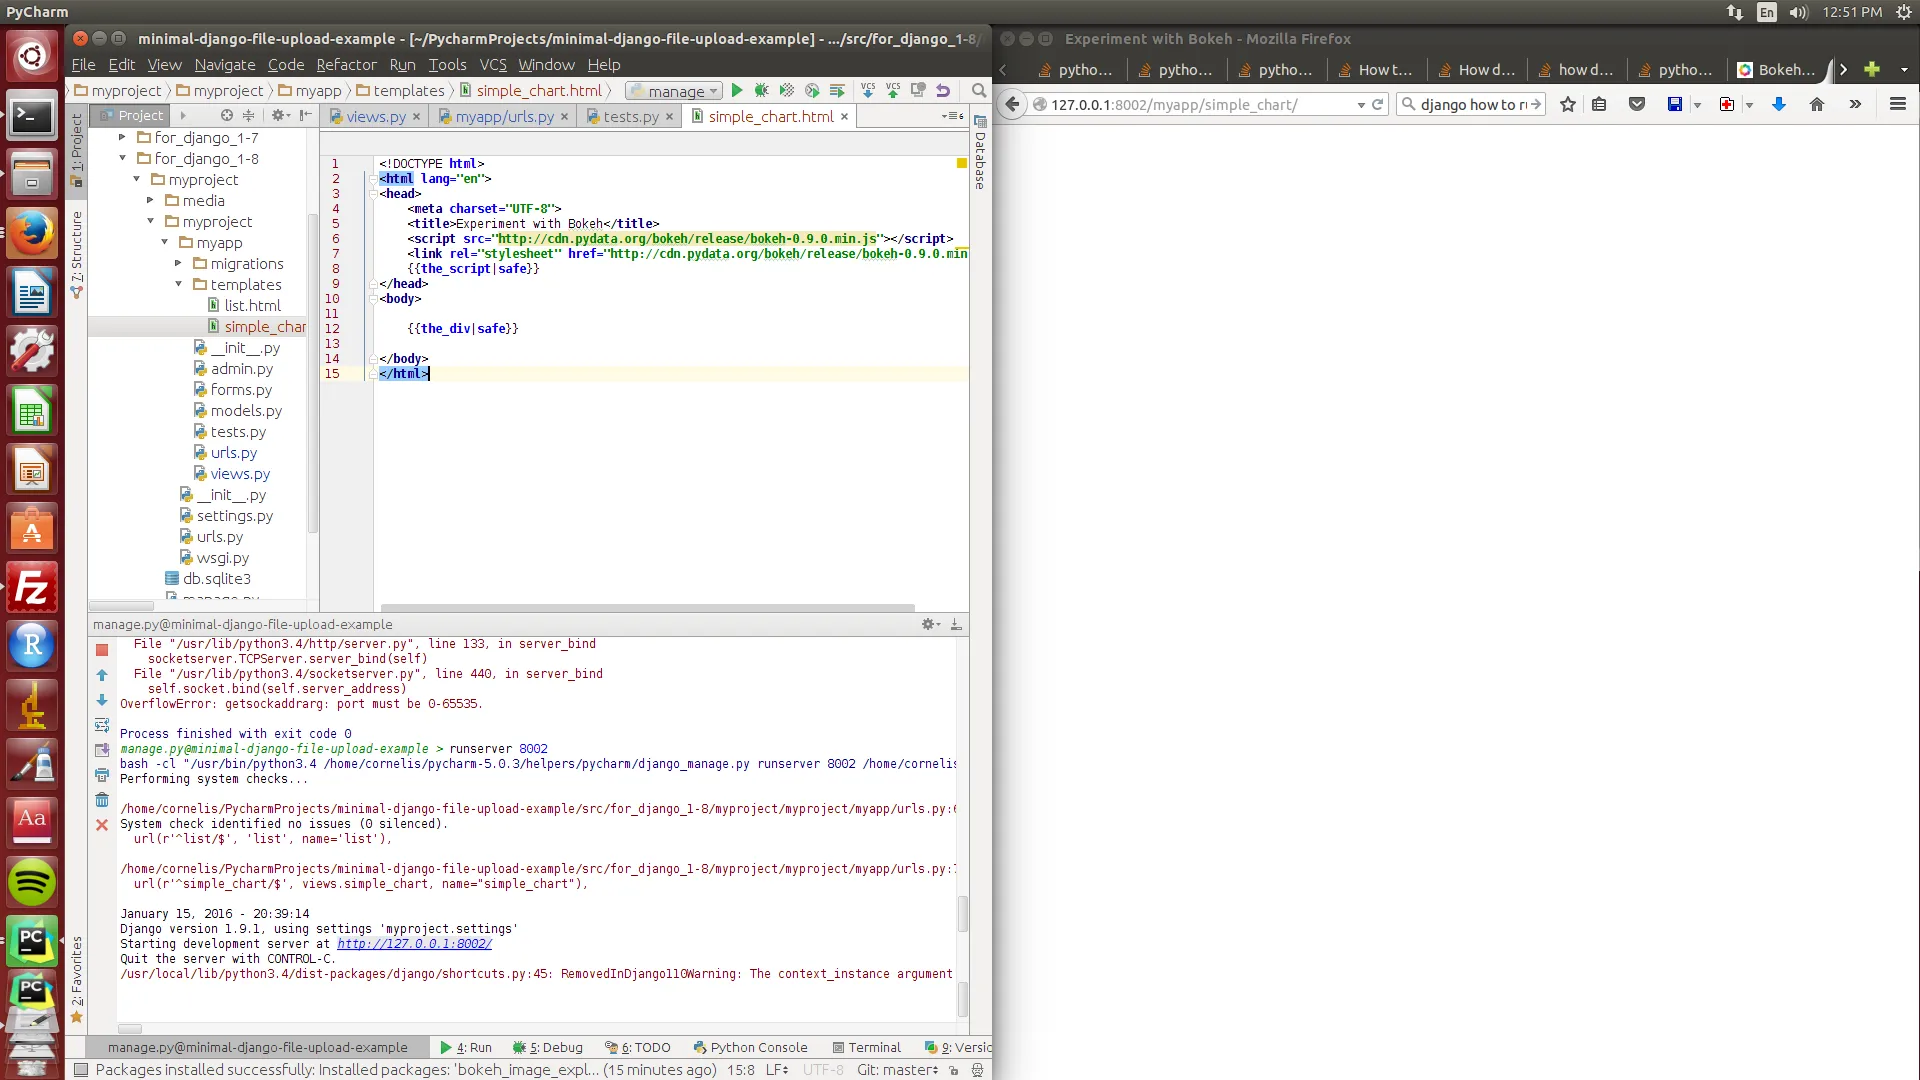Toggle soft-wrap in the run console

pyautogui.click(x=102, y=726)
